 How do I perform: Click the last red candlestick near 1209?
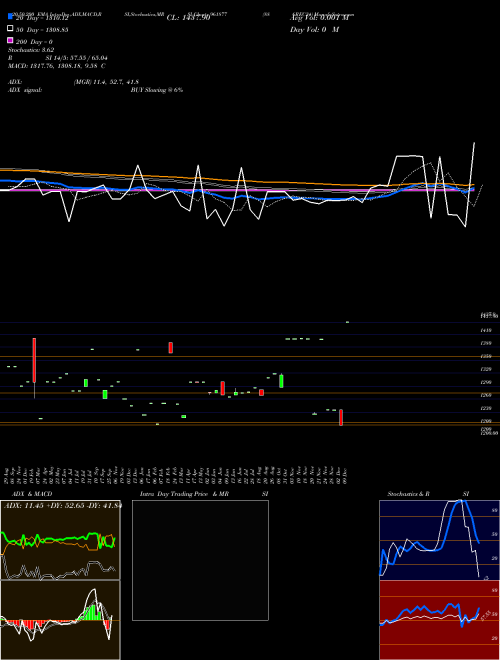341,417
